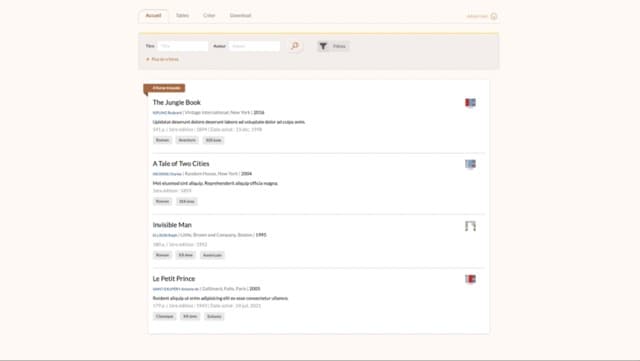Image resolution: width=640 pixels, height=361 pixels.
Task: Click the author link under Le Petit Prince
Action: click(x=176, y=289)
